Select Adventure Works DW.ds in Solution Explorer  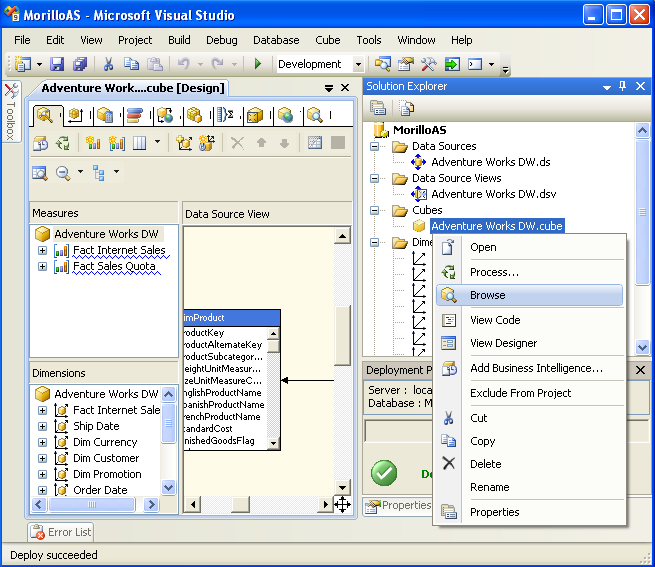(x=490, y=162)
